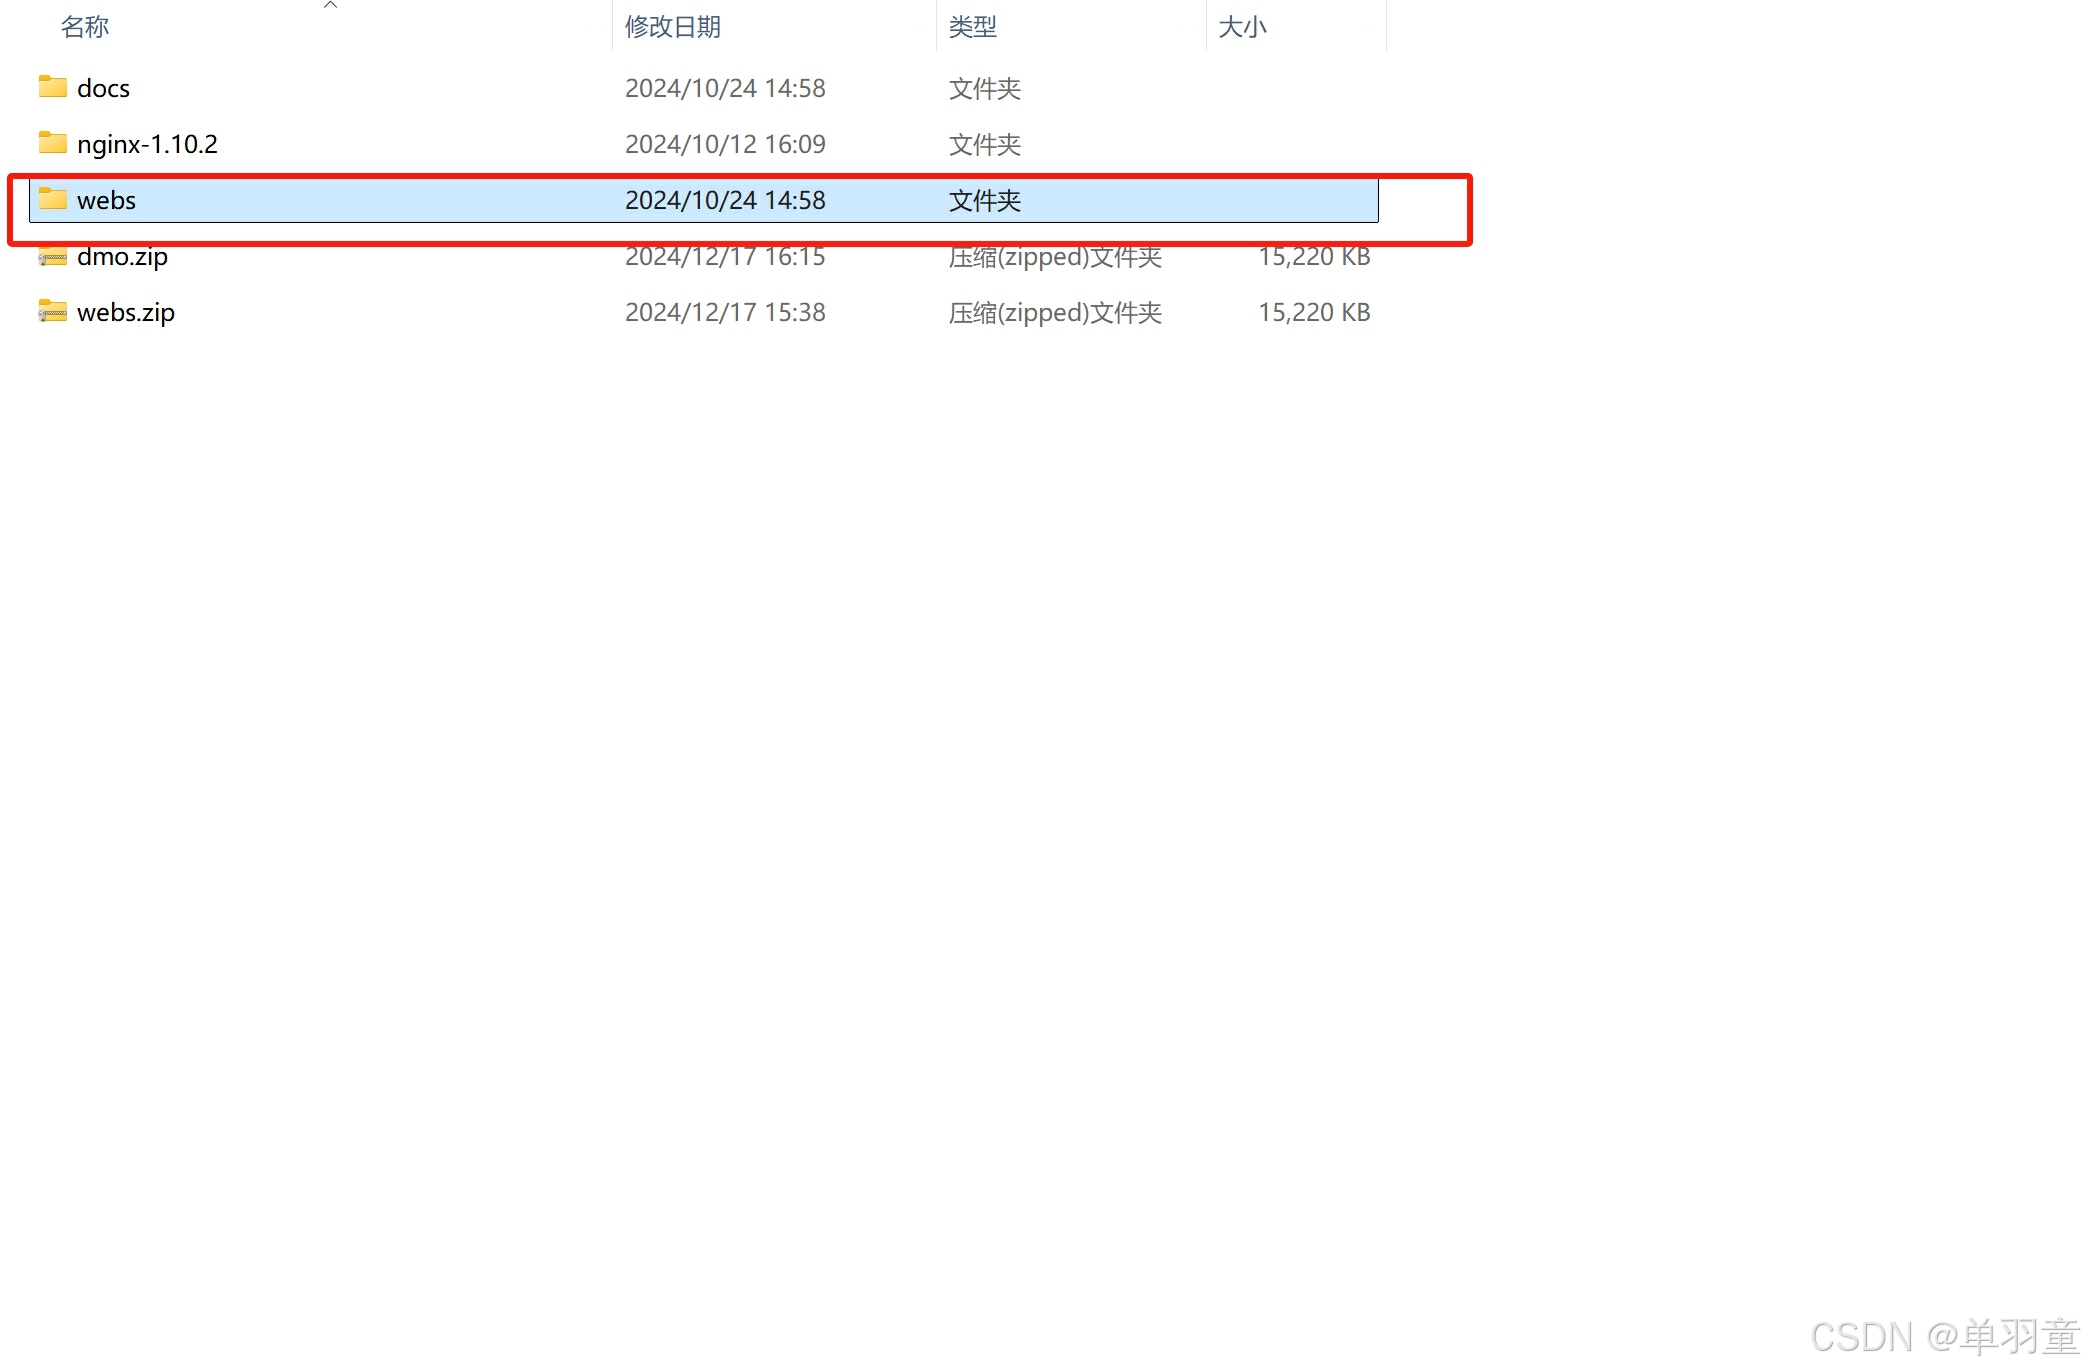This screenshot has height=1371, width=2085.
Task: Click webs.zip modified date 2024/12/17 15:38
Action: tap(725, 312)
